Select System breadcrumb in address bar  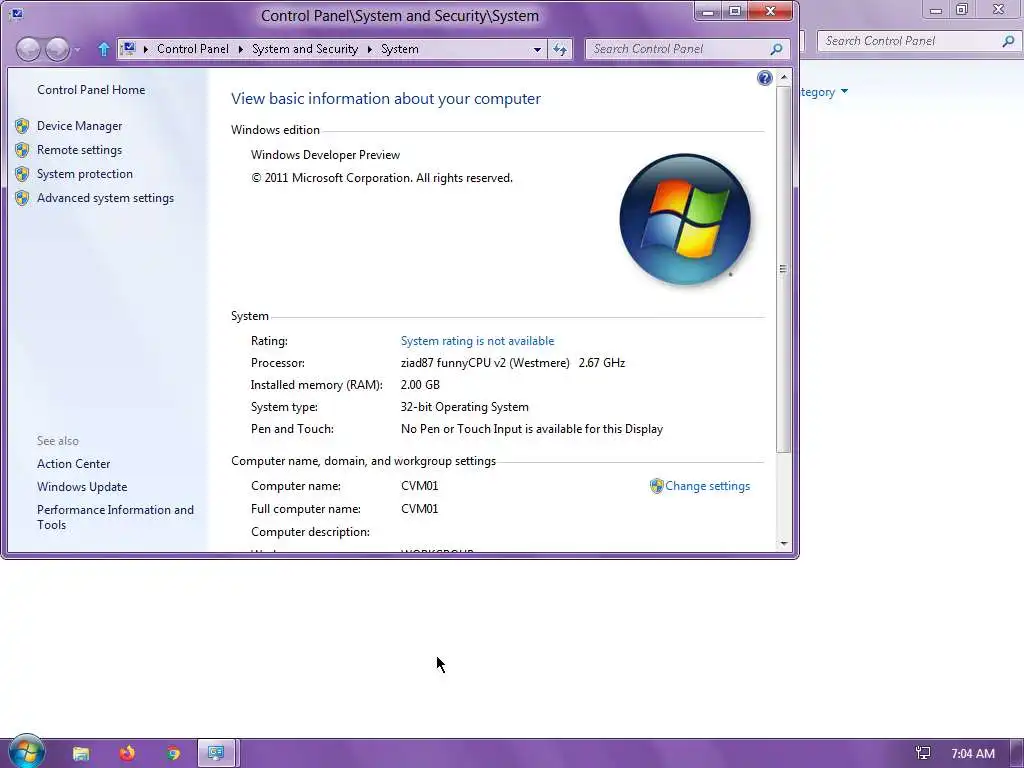point(400,49)
